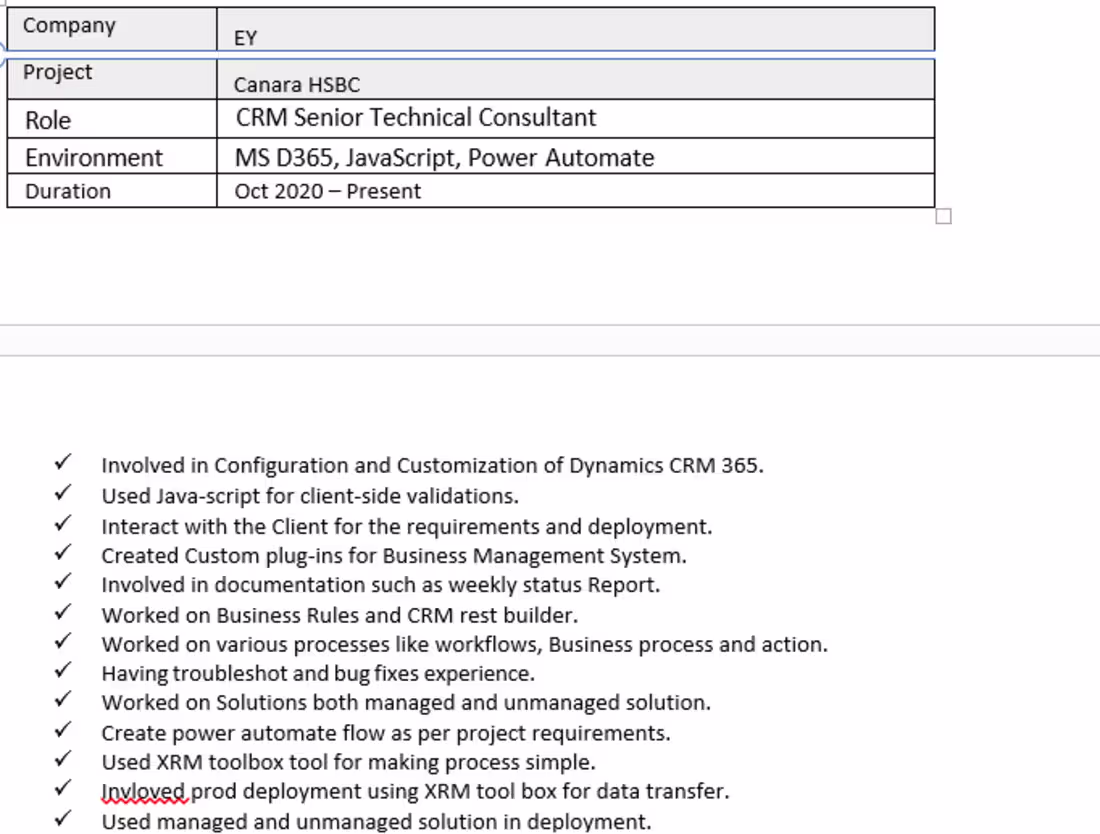Select the 'Canara HSBC' project cell
1100x834 pixels.
[x=576, y=79]
